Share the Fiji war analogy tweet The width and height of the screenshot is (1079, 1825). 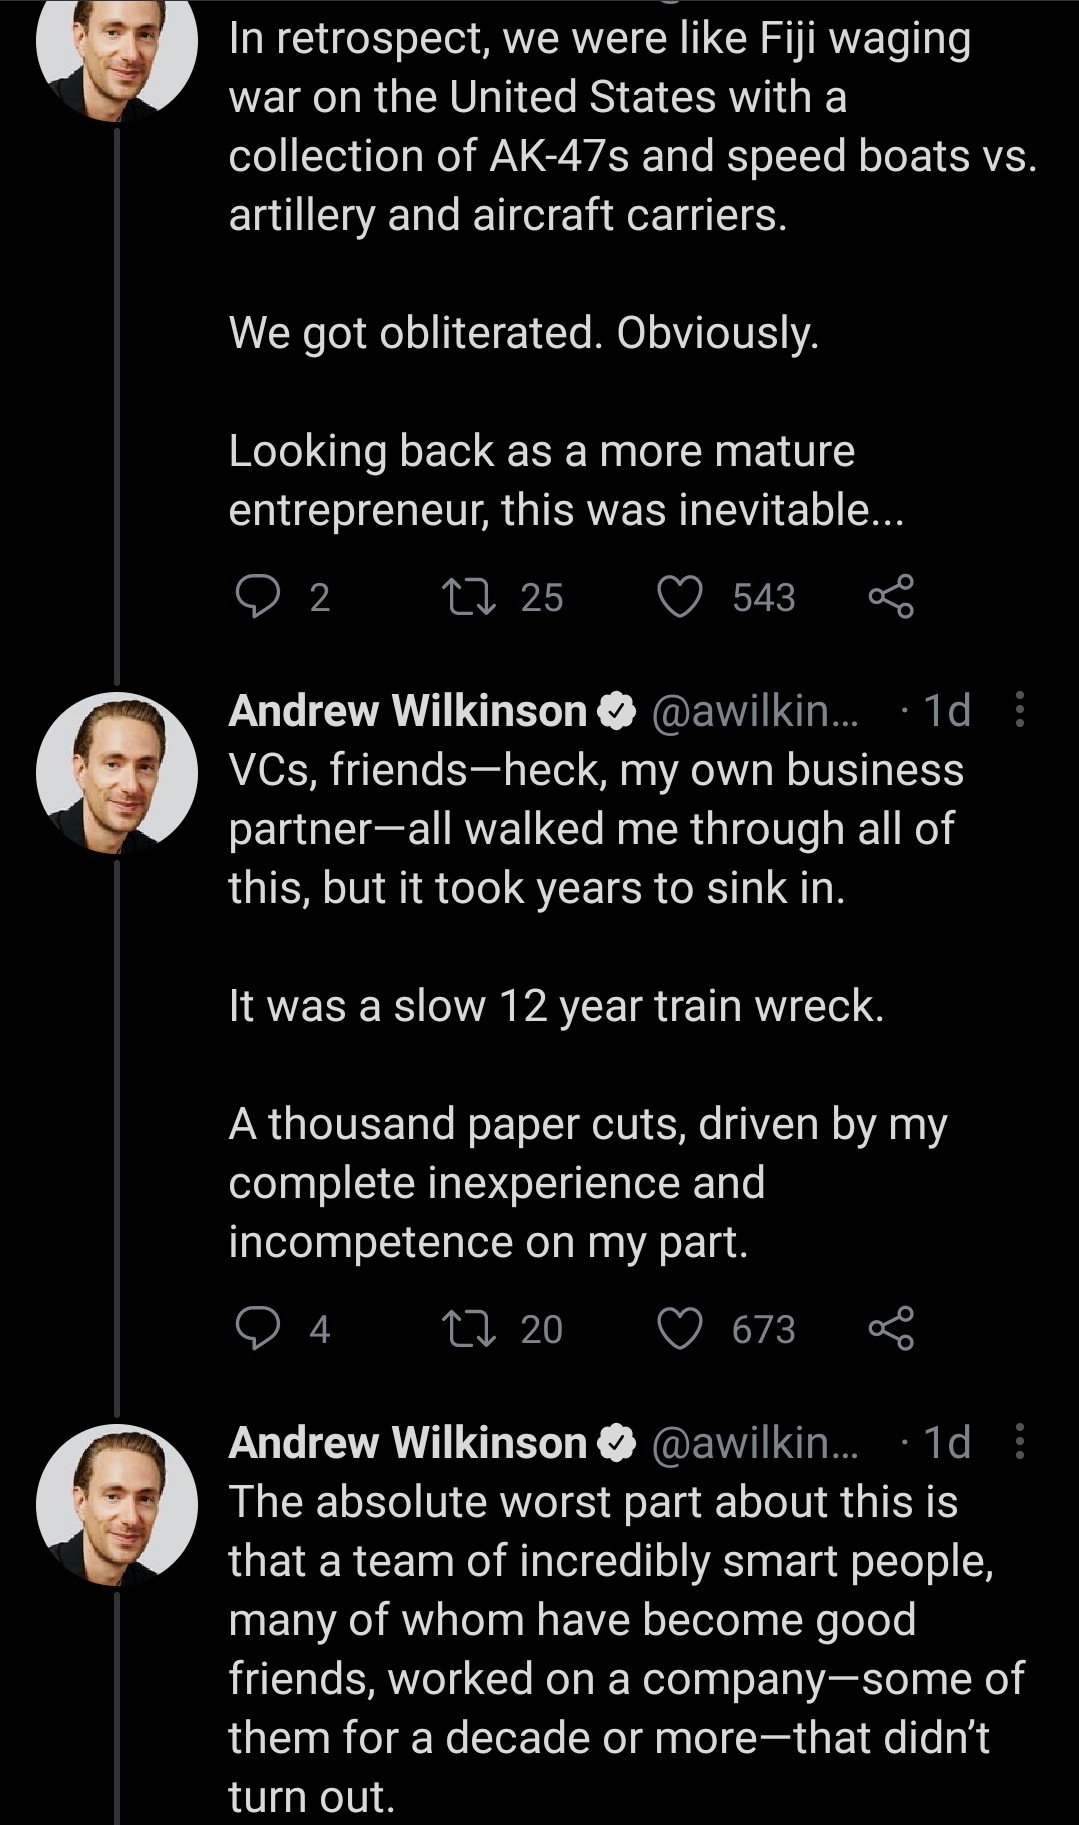point(890,597)
